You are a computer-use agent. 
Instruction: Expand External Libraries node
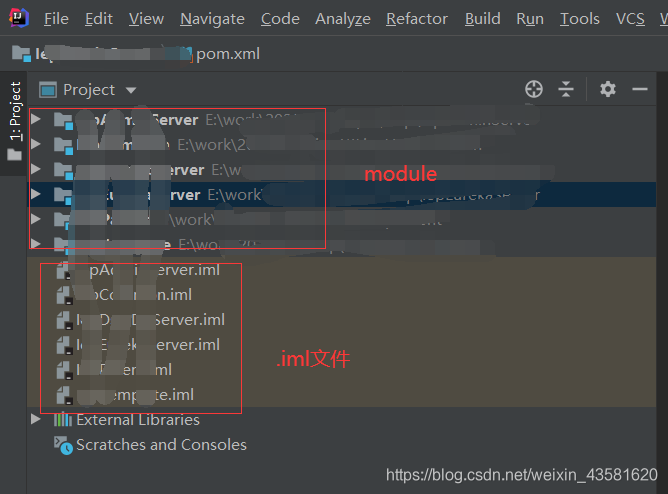pos(36,419)
